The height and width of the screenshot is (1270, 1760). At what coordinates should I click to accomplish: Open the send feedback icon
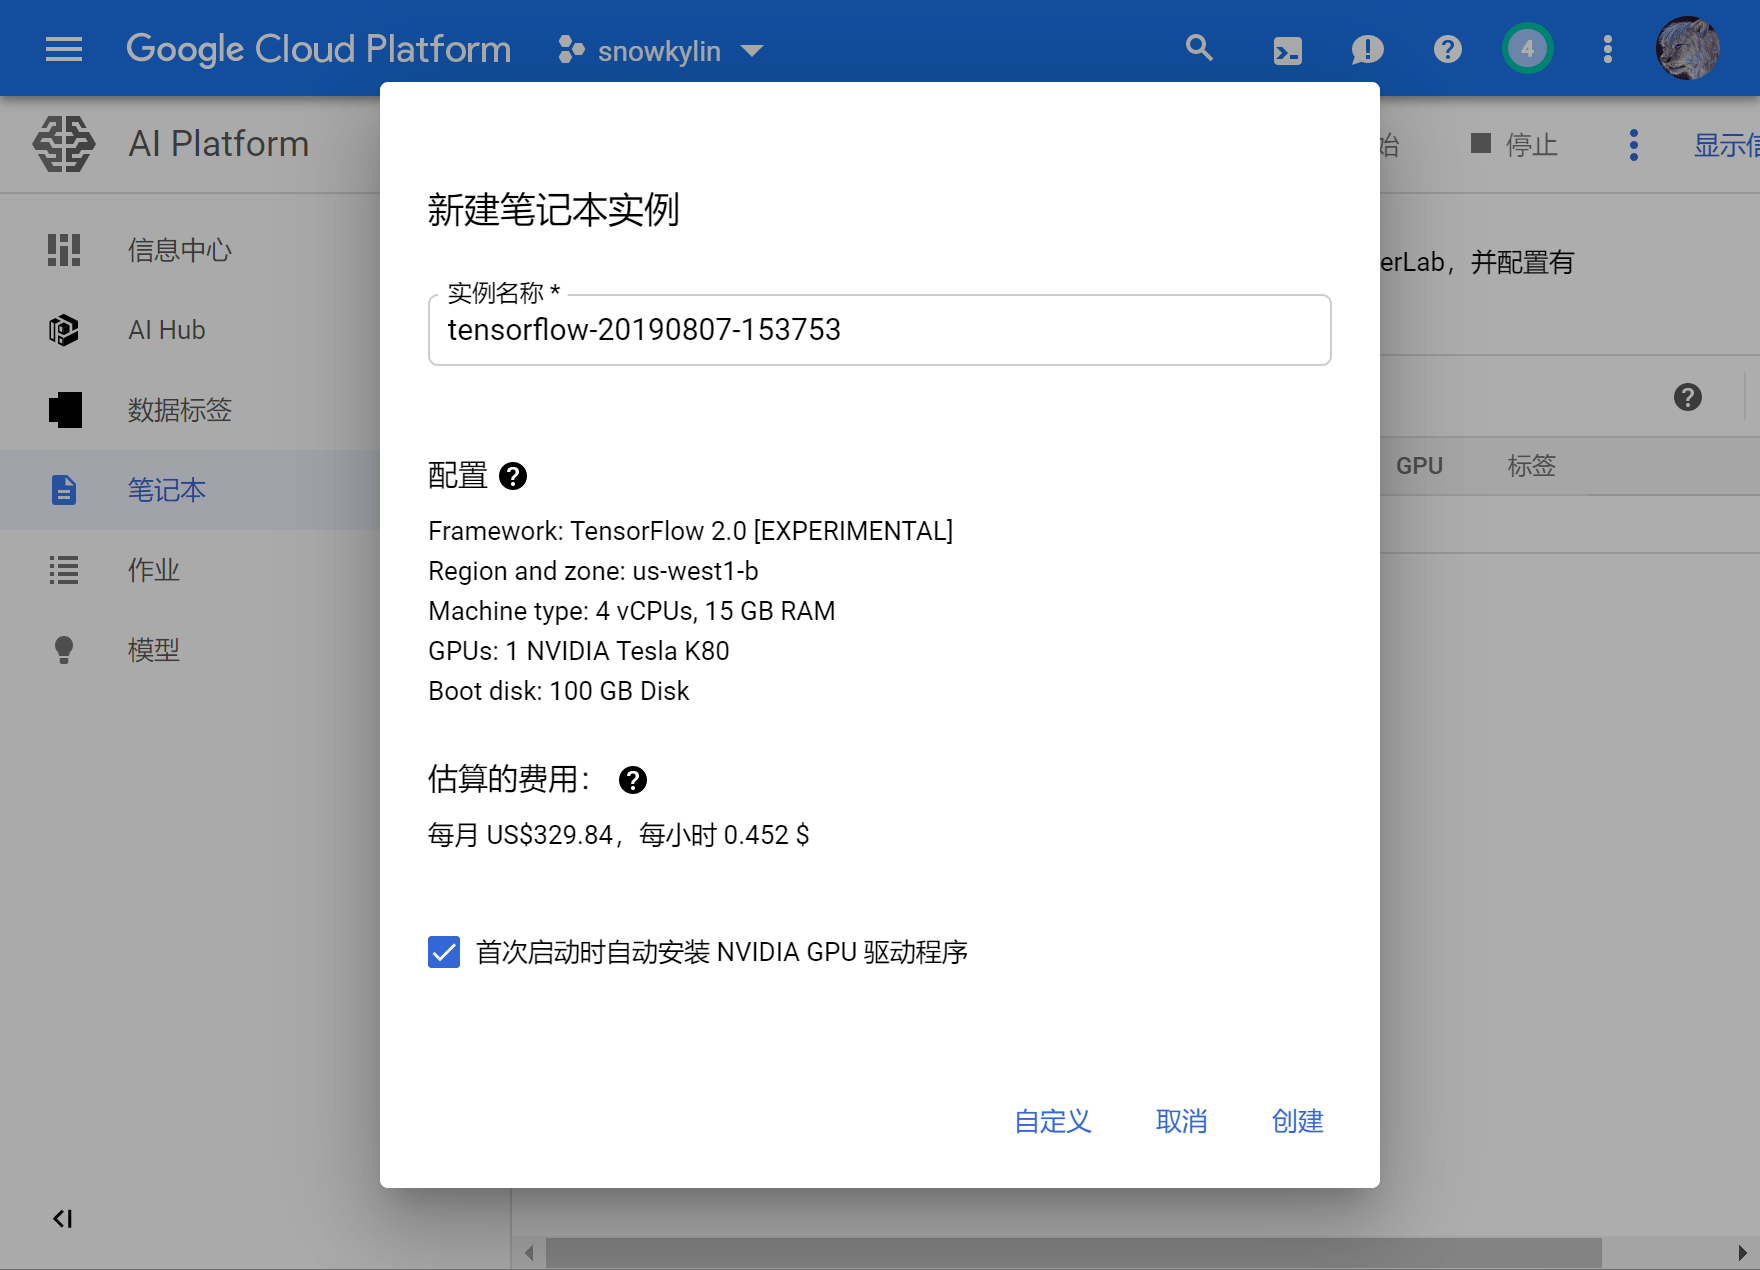coord(1367,49)
